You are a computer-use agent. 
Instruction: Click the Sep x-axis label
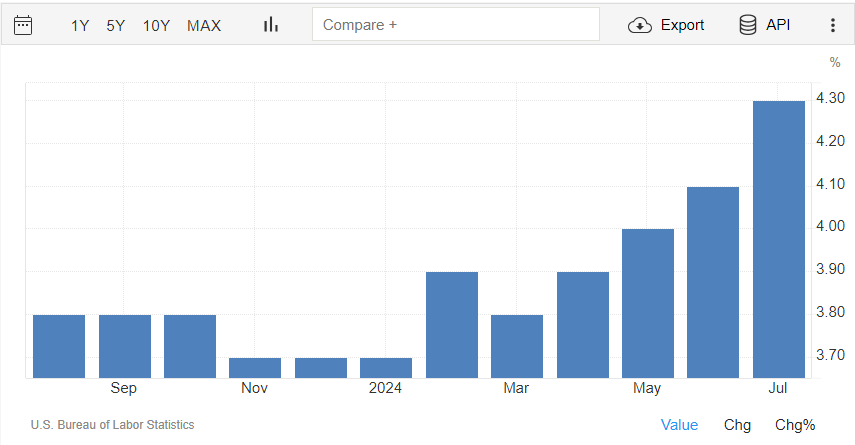tap(123, 388)
